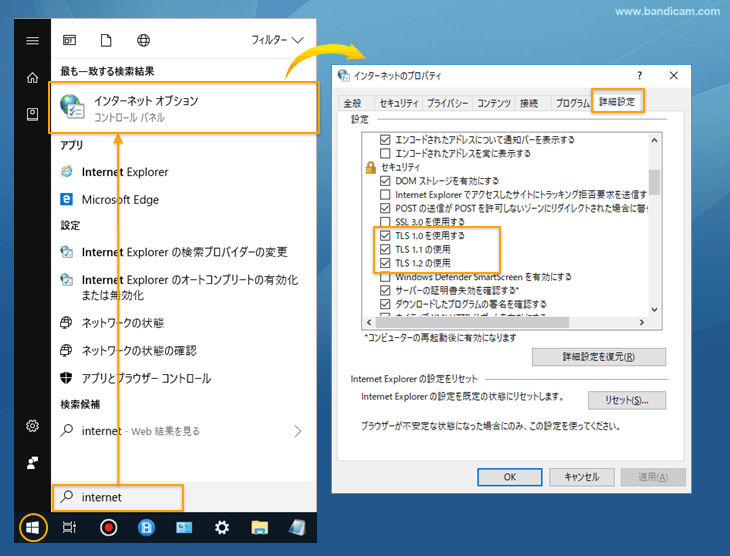The height and width of the screenshot is (556, 730).
Task: Enable the SSL 3.0 checkbox
Action: click(x=386, y=221)
